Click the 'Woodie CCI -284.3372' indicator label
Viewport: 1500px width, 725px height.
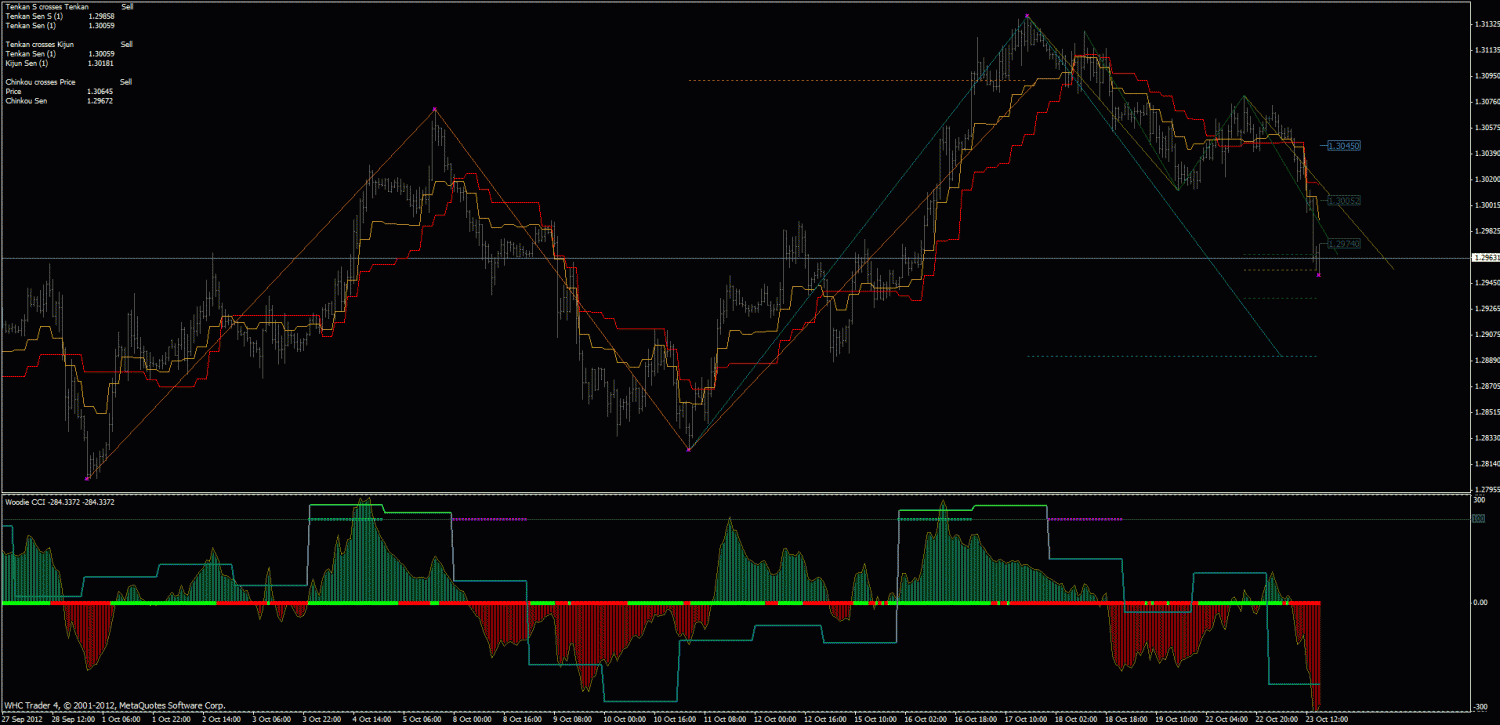(x=60, y=501)
